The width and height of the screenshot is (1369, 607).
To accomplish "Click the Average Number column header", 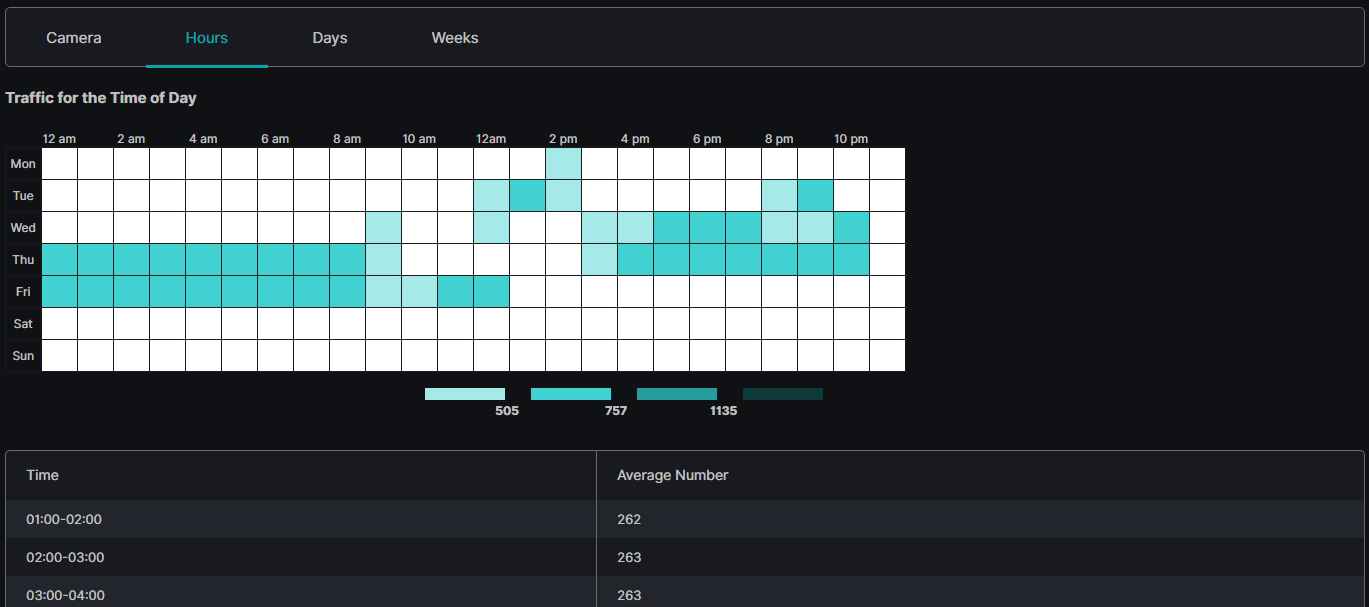I will tap(673, 475).
